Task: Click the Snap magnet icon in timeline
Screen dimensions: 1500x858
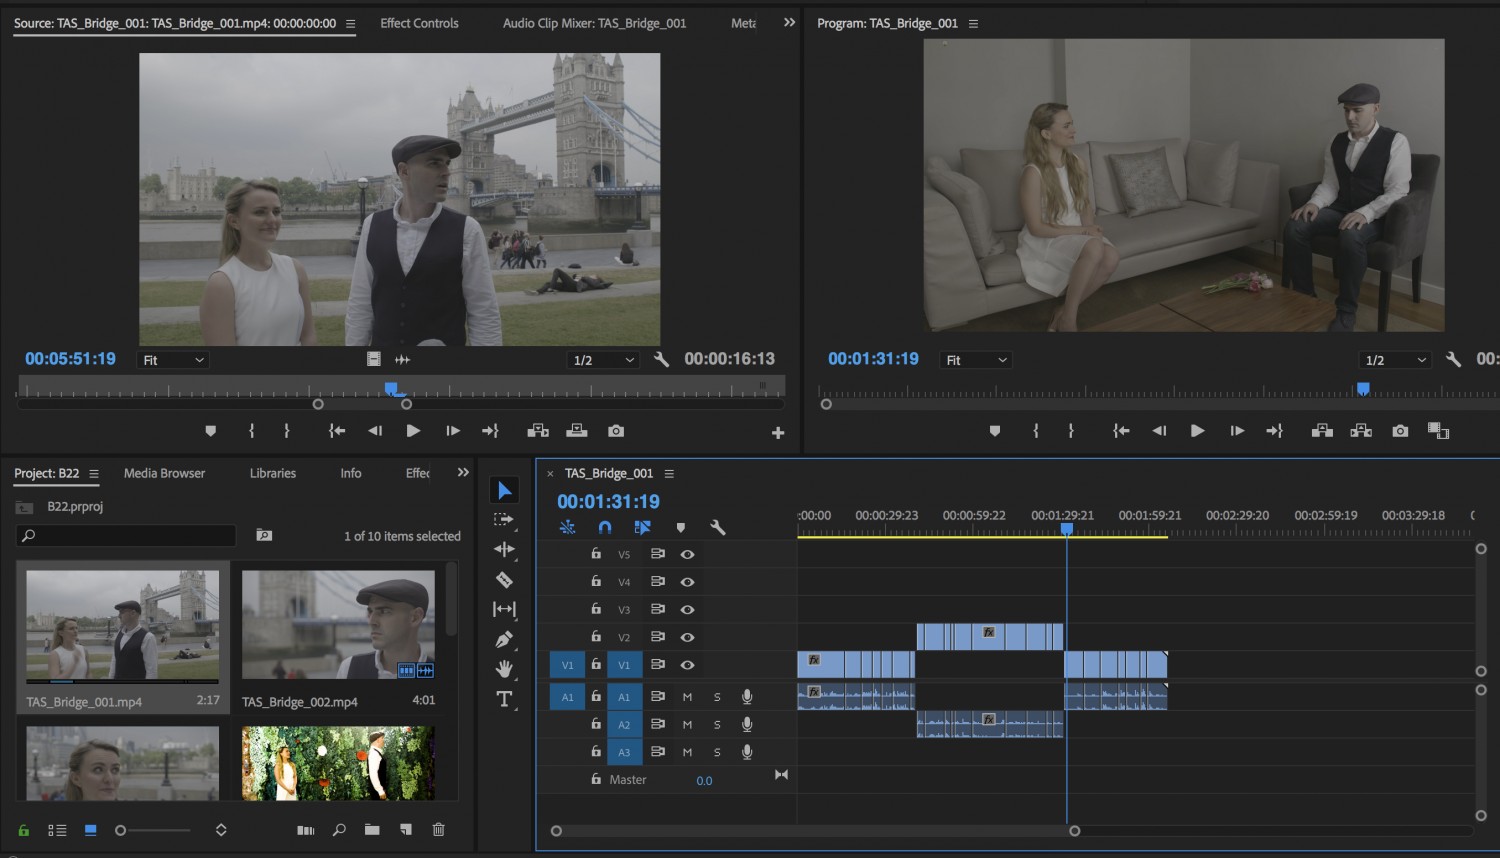Action: pyautogui.click(x=605, y=527)
